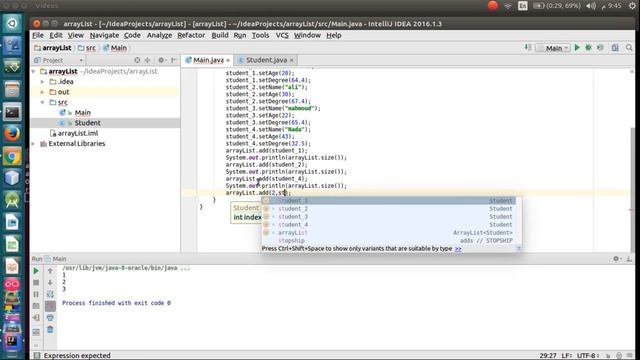The image size is (640, 360).
Task: Select arrayList.iml file in tree
Action: (x=78, y=133)
